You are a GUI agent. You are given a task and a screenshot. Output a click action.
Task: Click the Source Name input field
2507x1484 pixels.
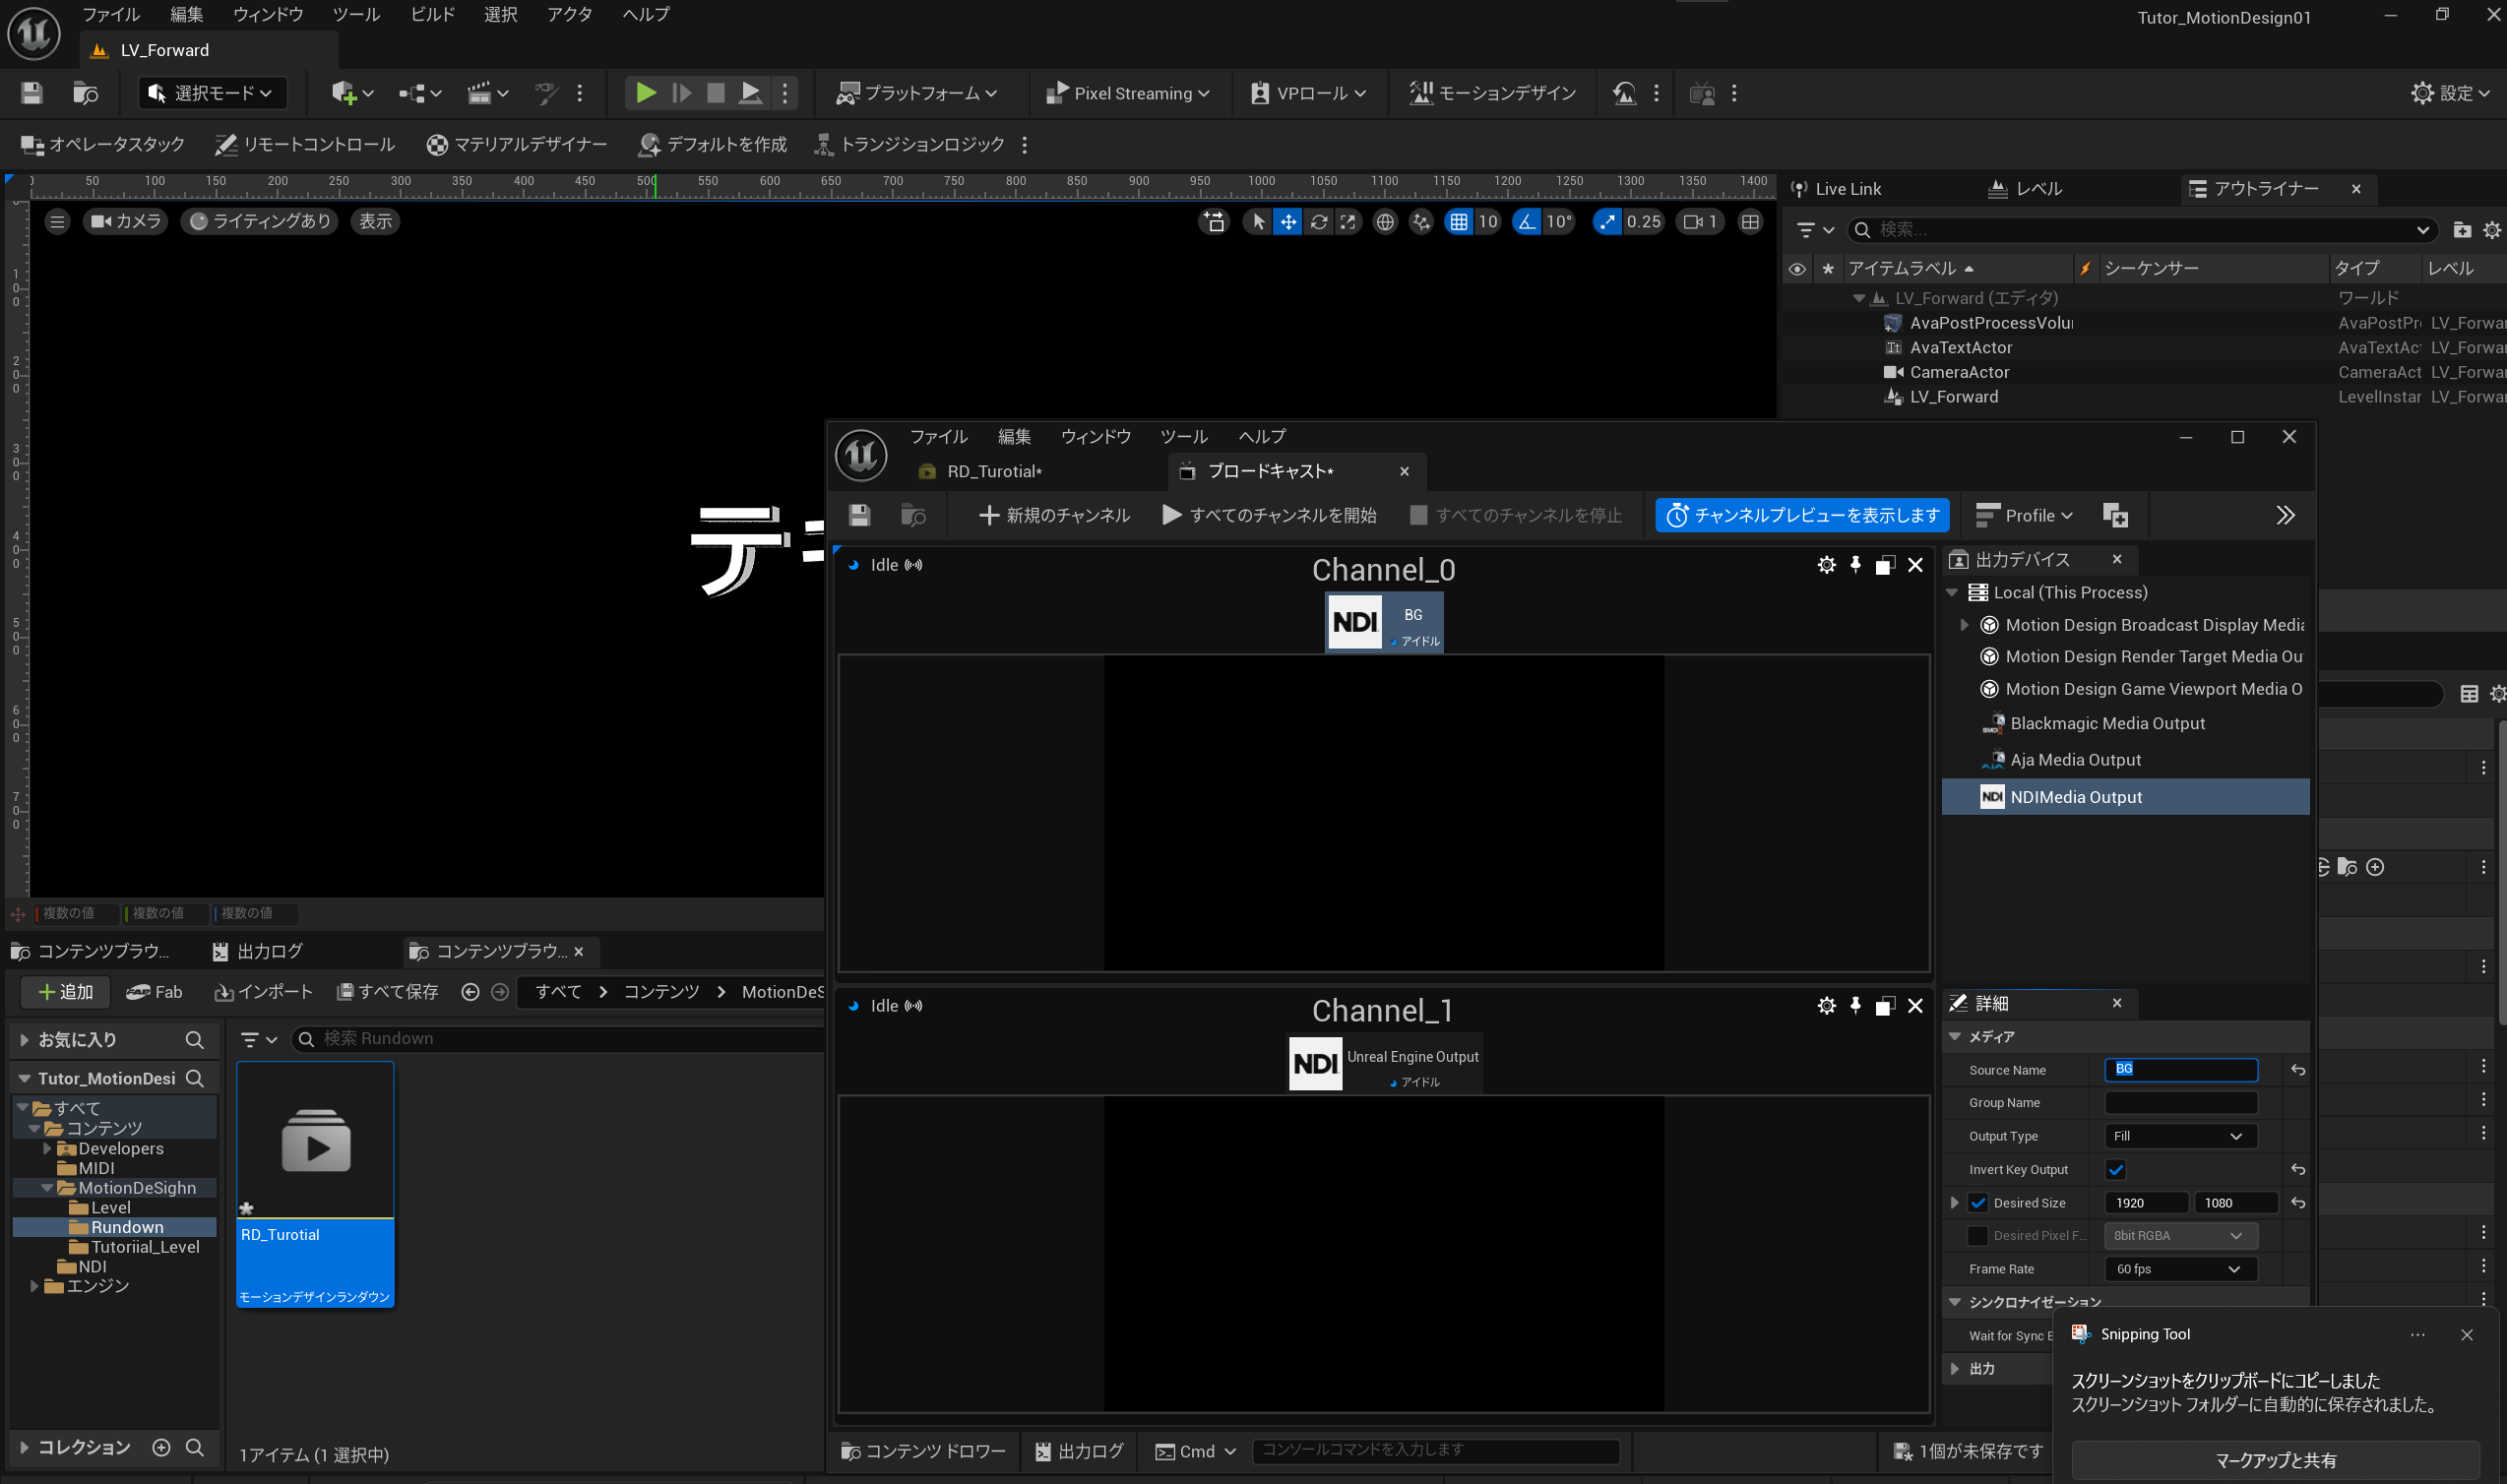coord(2180,1069)
